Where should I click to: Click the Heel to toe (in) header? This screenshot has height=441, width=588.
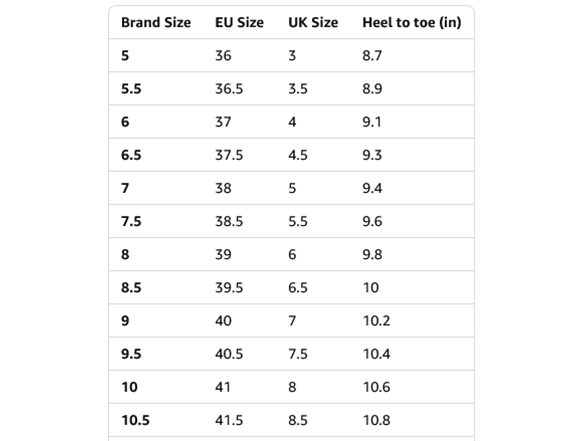[x=412, y=22]
